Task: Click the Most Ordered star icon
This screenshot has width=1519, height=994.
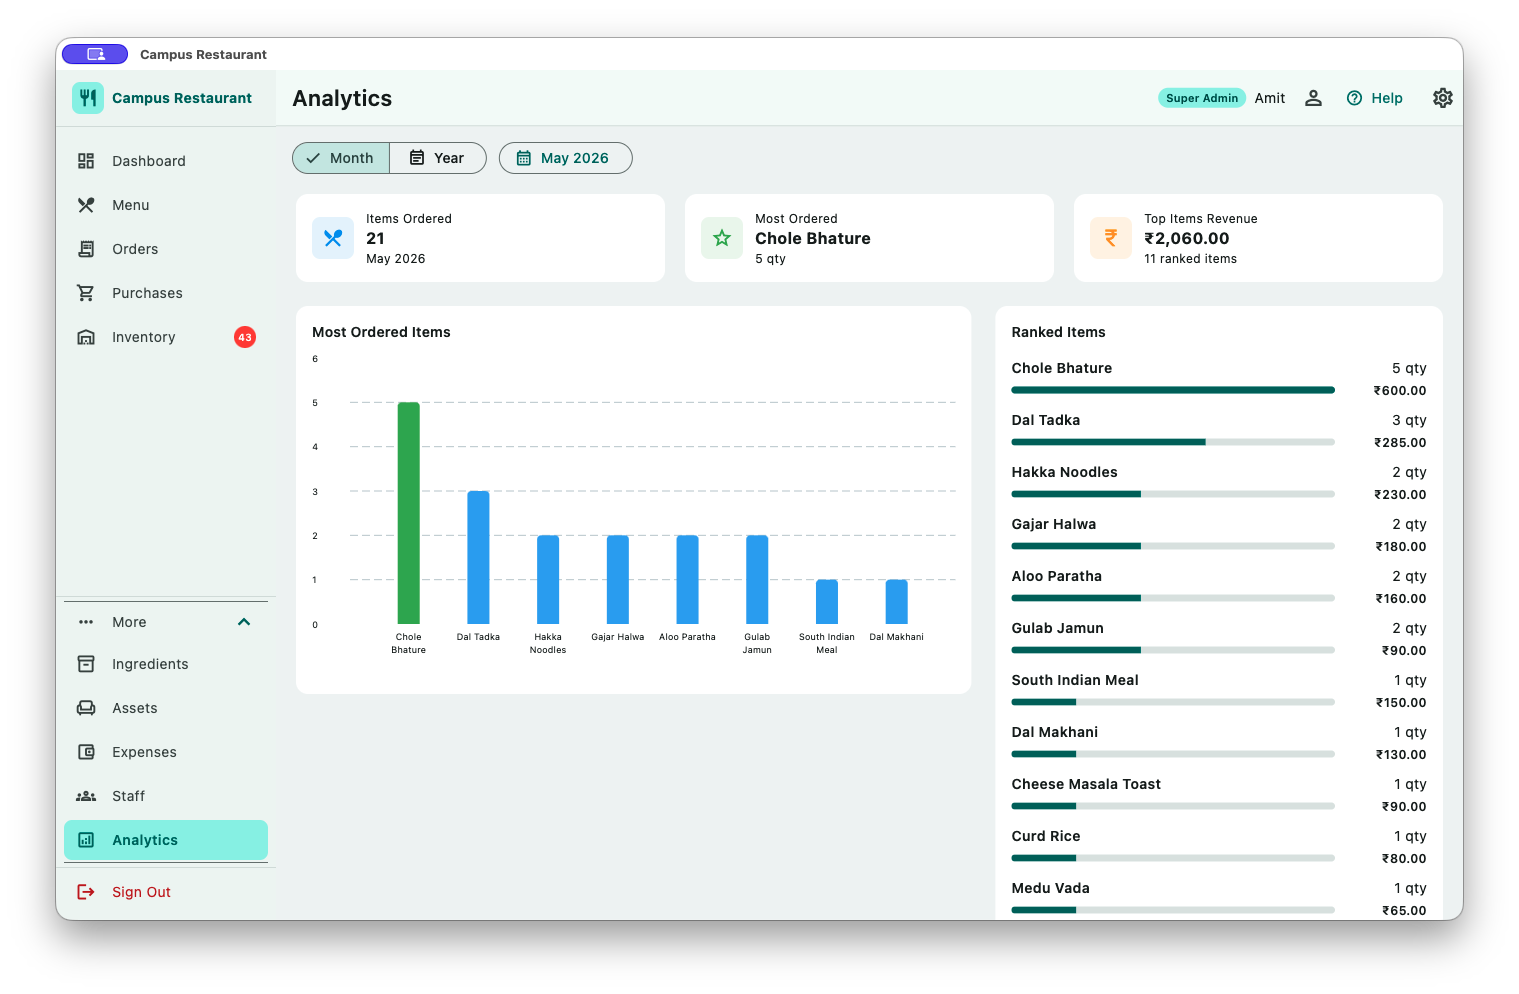Action: coord(722,238)
